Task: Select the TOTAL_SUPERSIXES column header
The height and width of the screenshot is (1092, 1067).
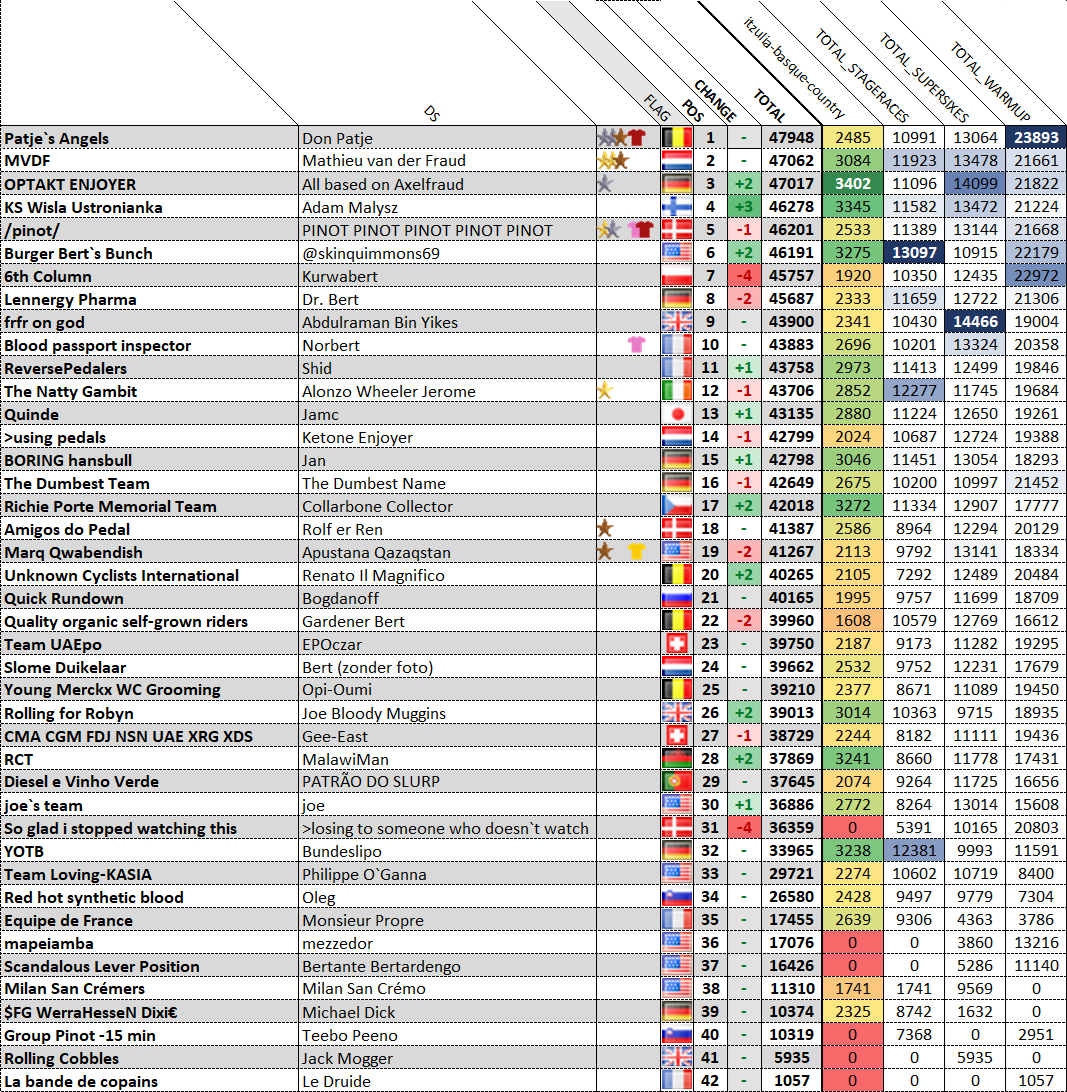Action: click(x=923, y=77)
